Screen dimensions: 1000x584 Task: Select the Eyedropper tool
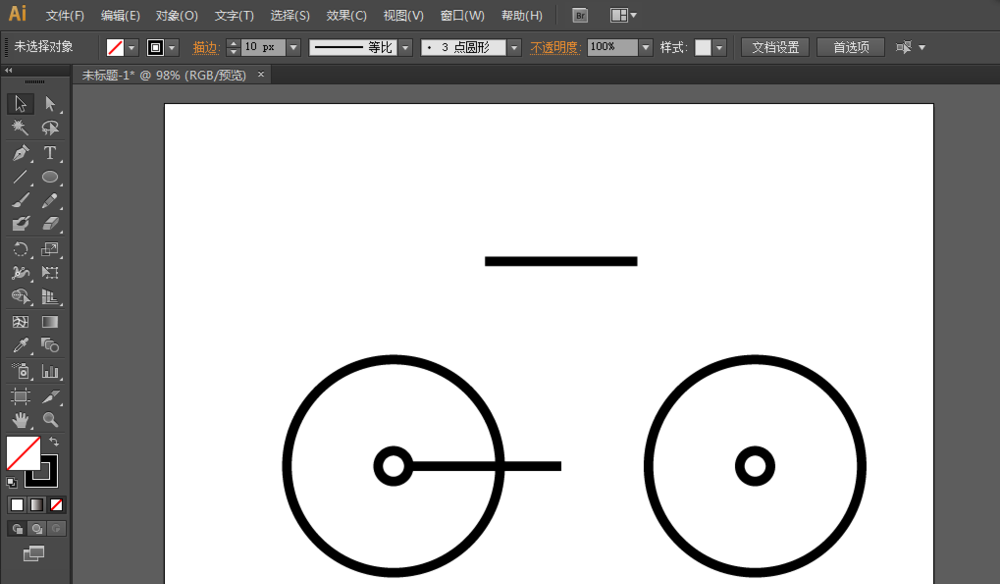[x=21, y=344]
